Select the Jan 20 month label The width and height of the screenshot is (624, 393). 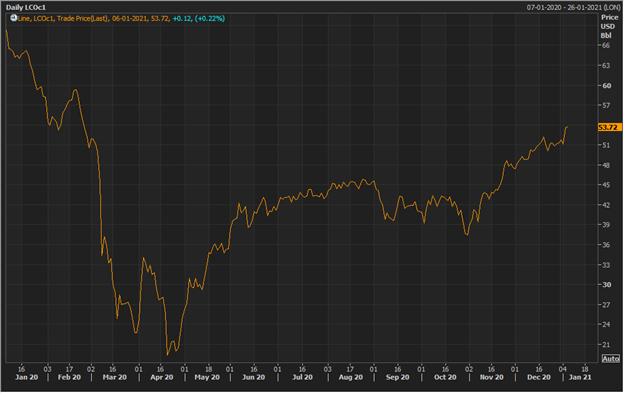[x=27, y=377]
